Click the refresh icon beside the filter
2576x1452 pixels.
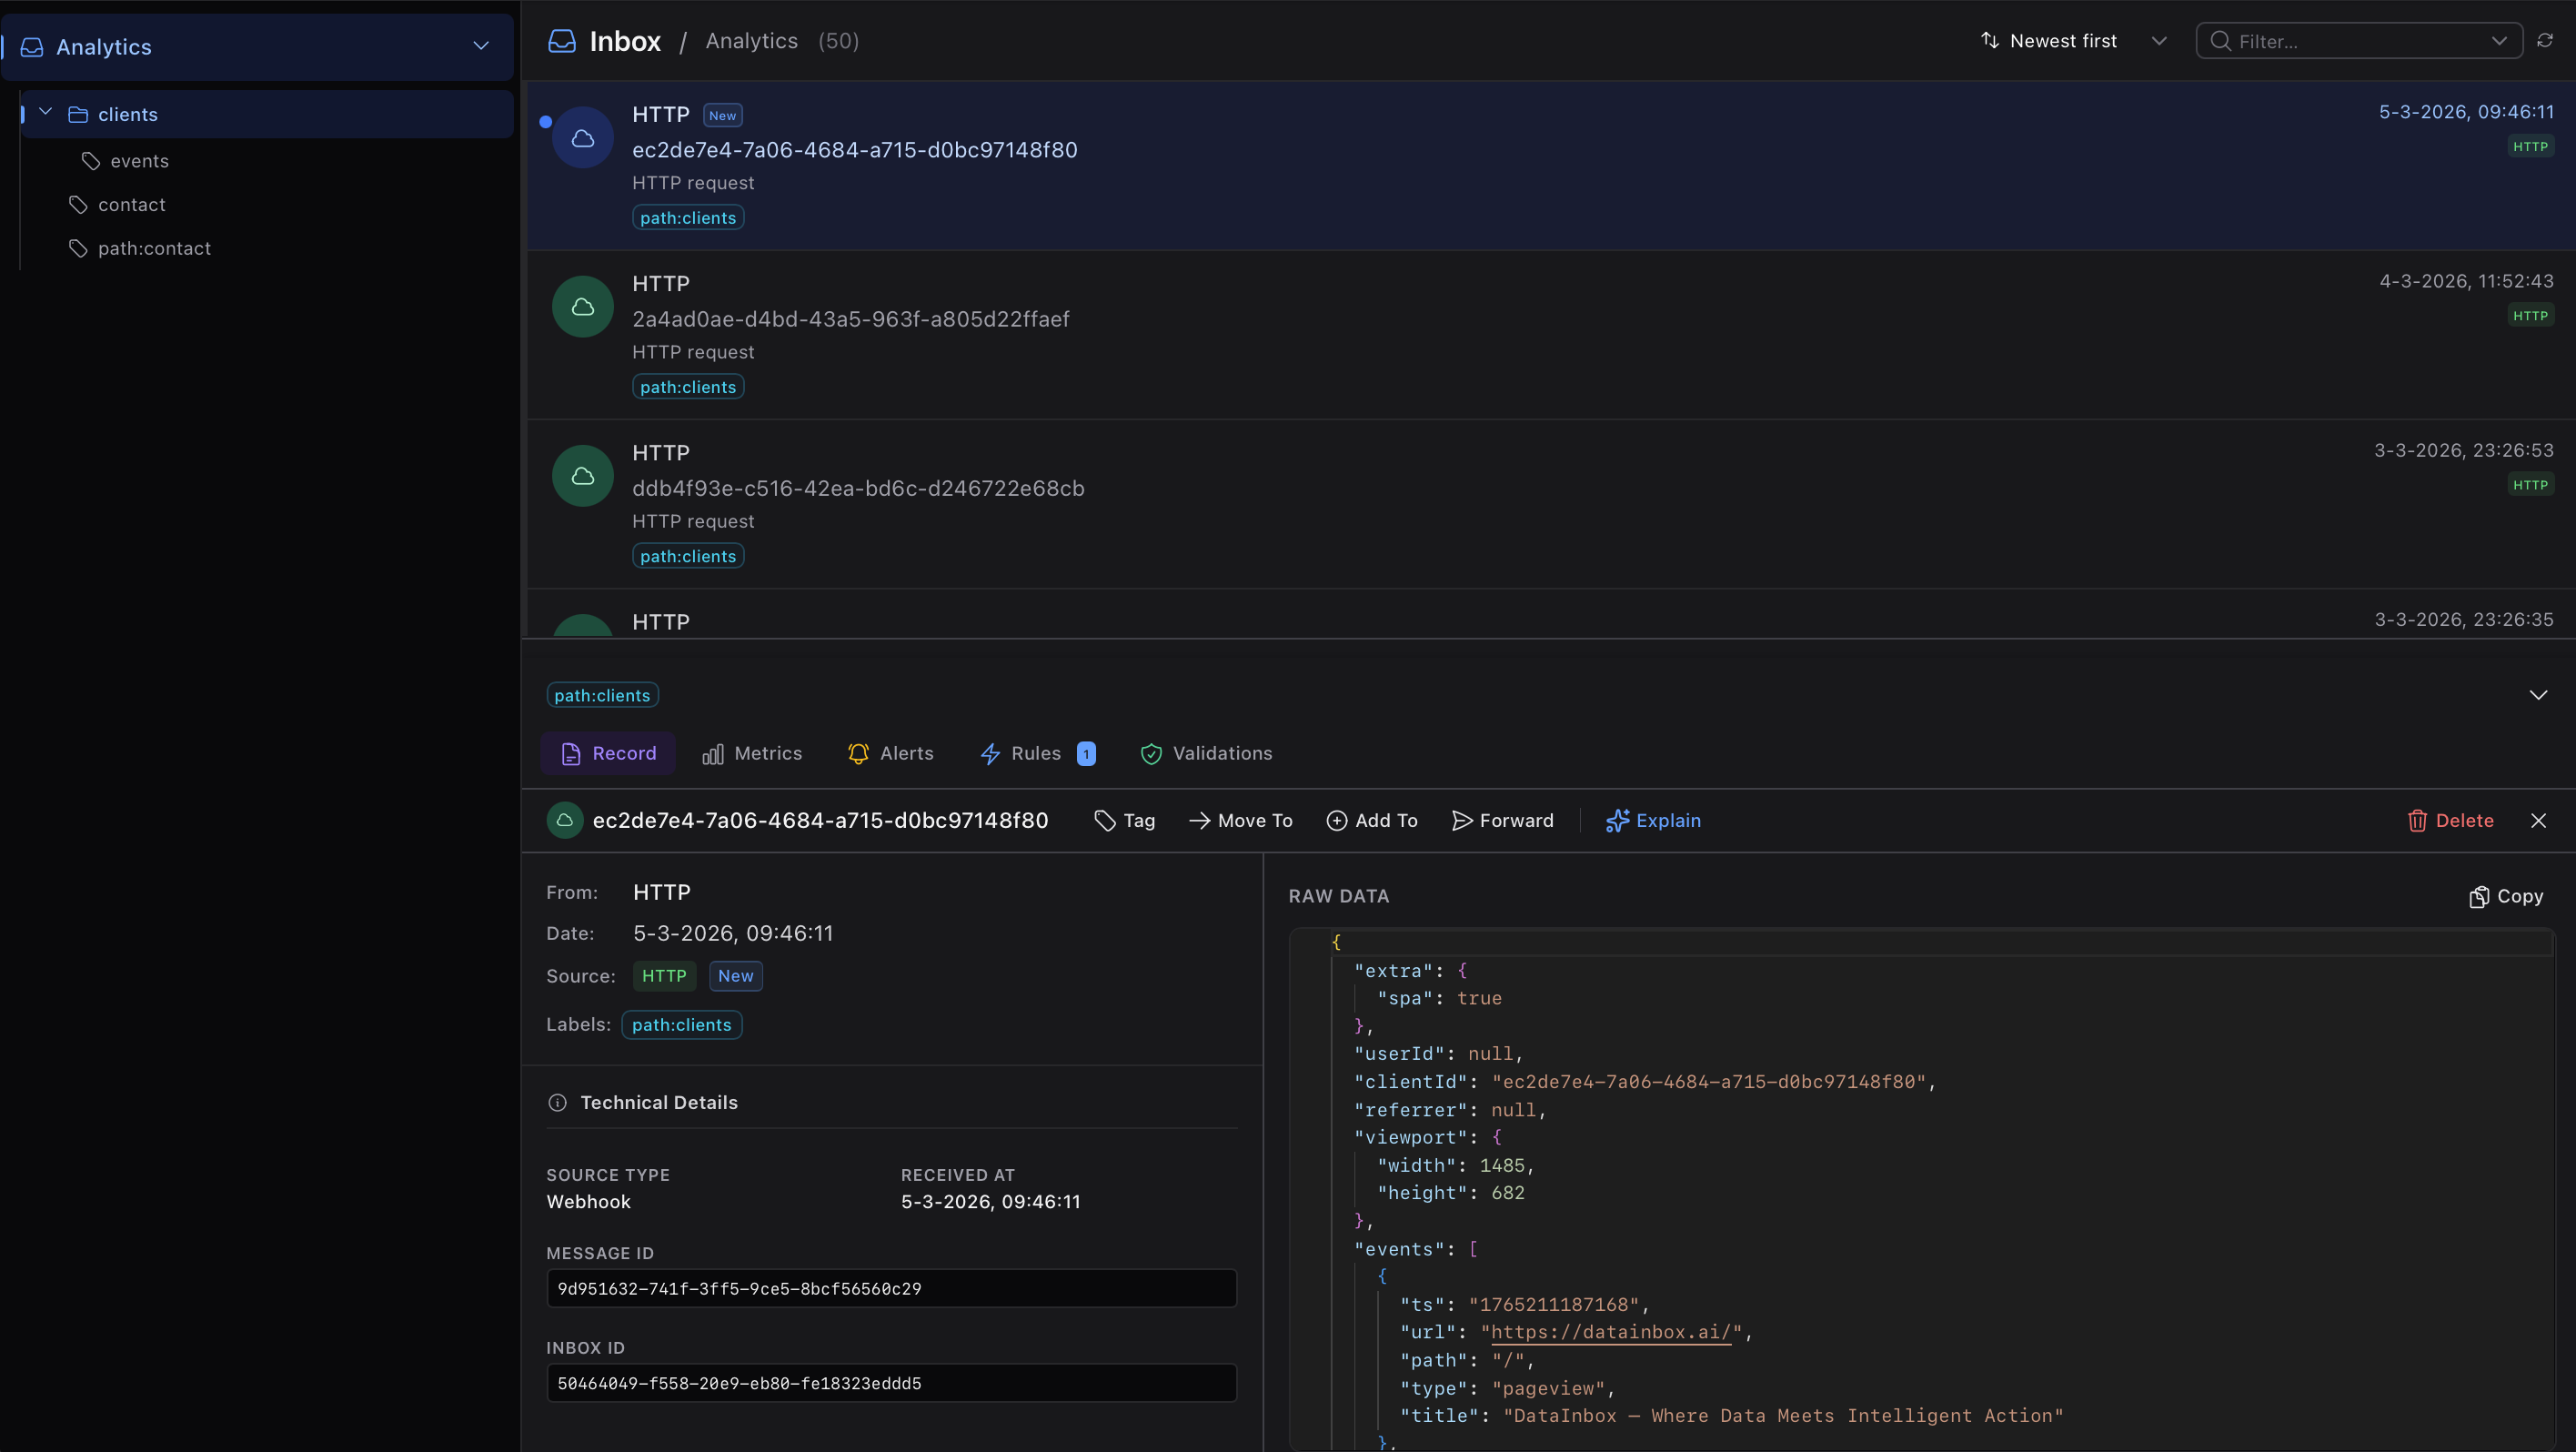[x=2545, y=41]
